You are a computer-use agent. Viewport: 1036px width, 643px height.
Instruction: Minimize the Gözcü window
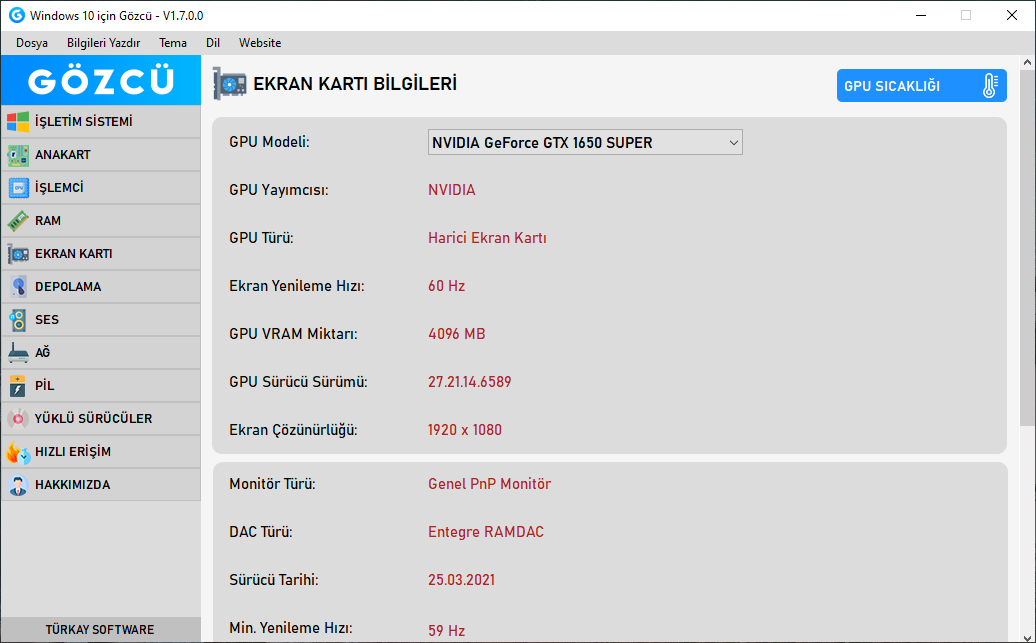tap(920, 15)
